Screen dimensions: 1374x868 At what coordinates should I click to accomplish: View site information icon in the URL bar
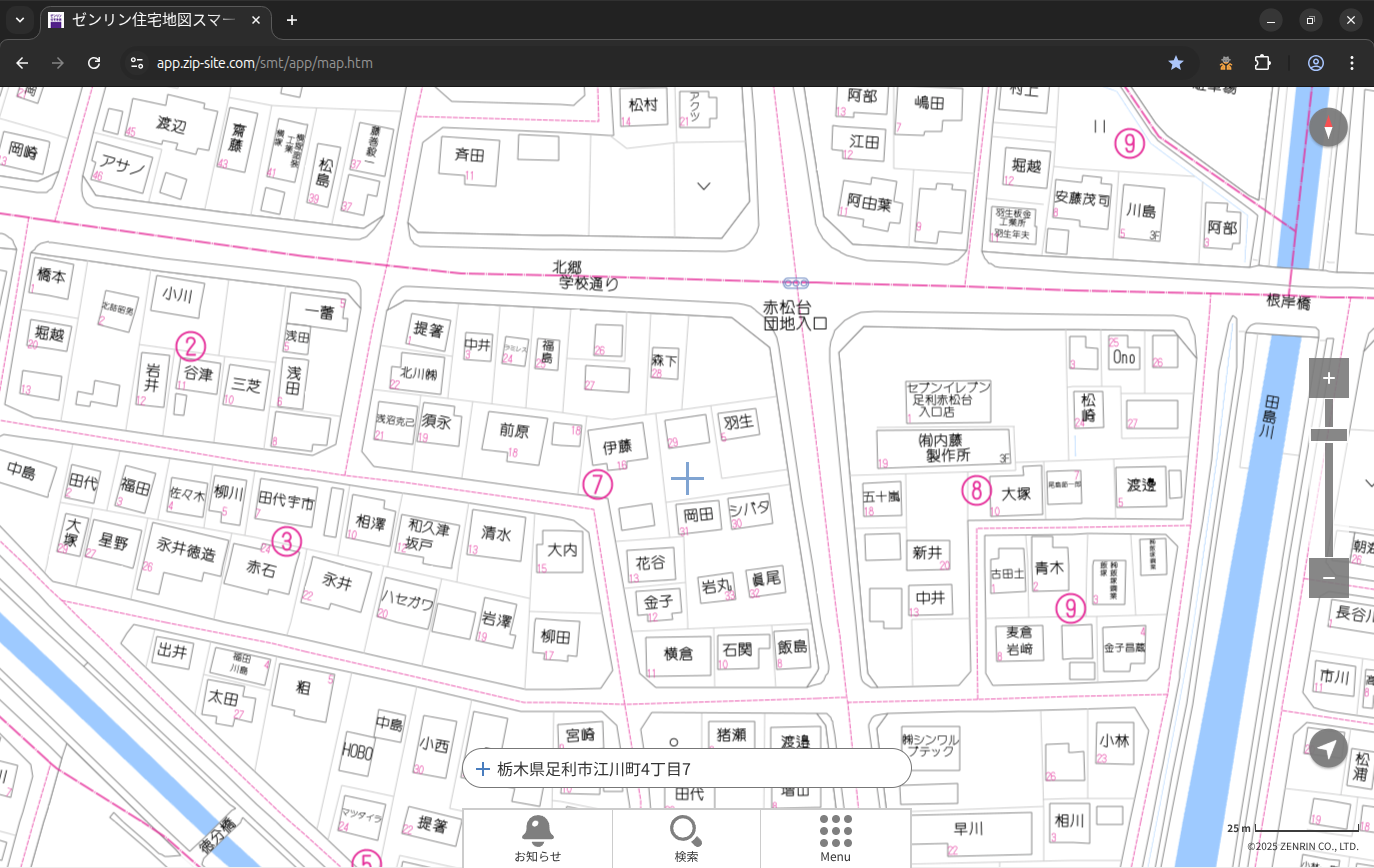(x=137, y=63)
